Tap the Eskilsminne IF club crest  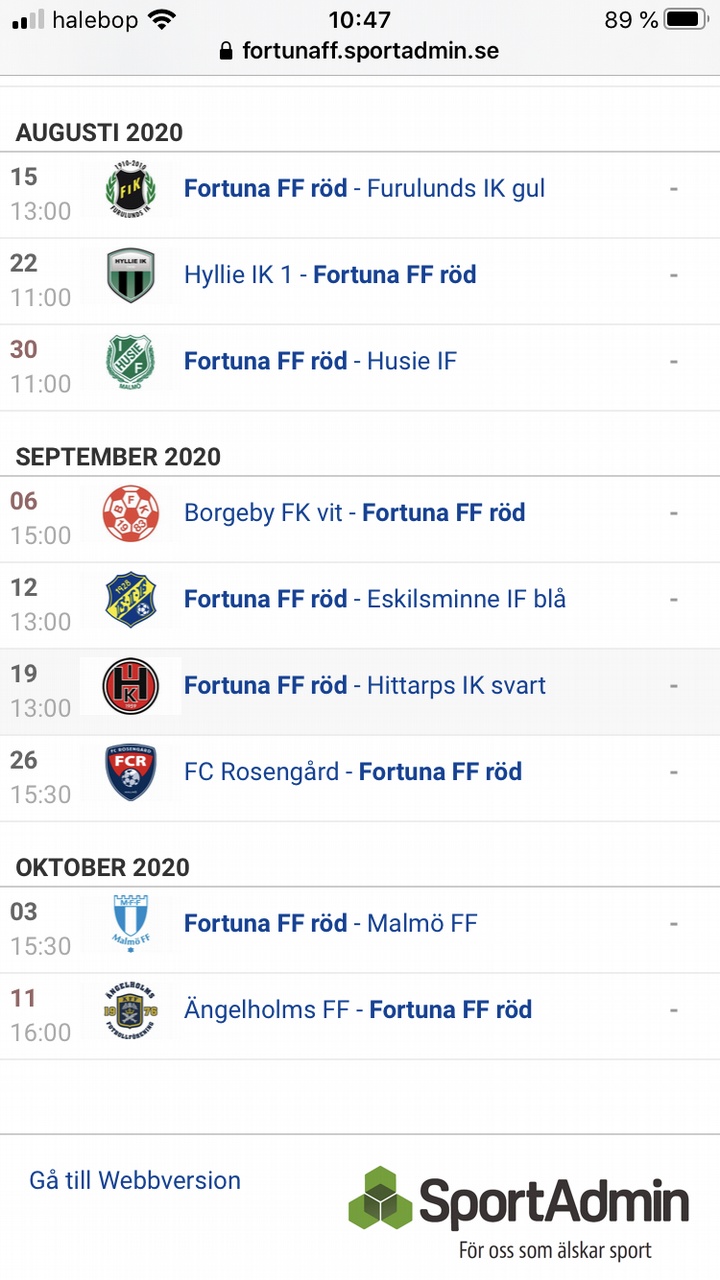(x=131, y=600)
